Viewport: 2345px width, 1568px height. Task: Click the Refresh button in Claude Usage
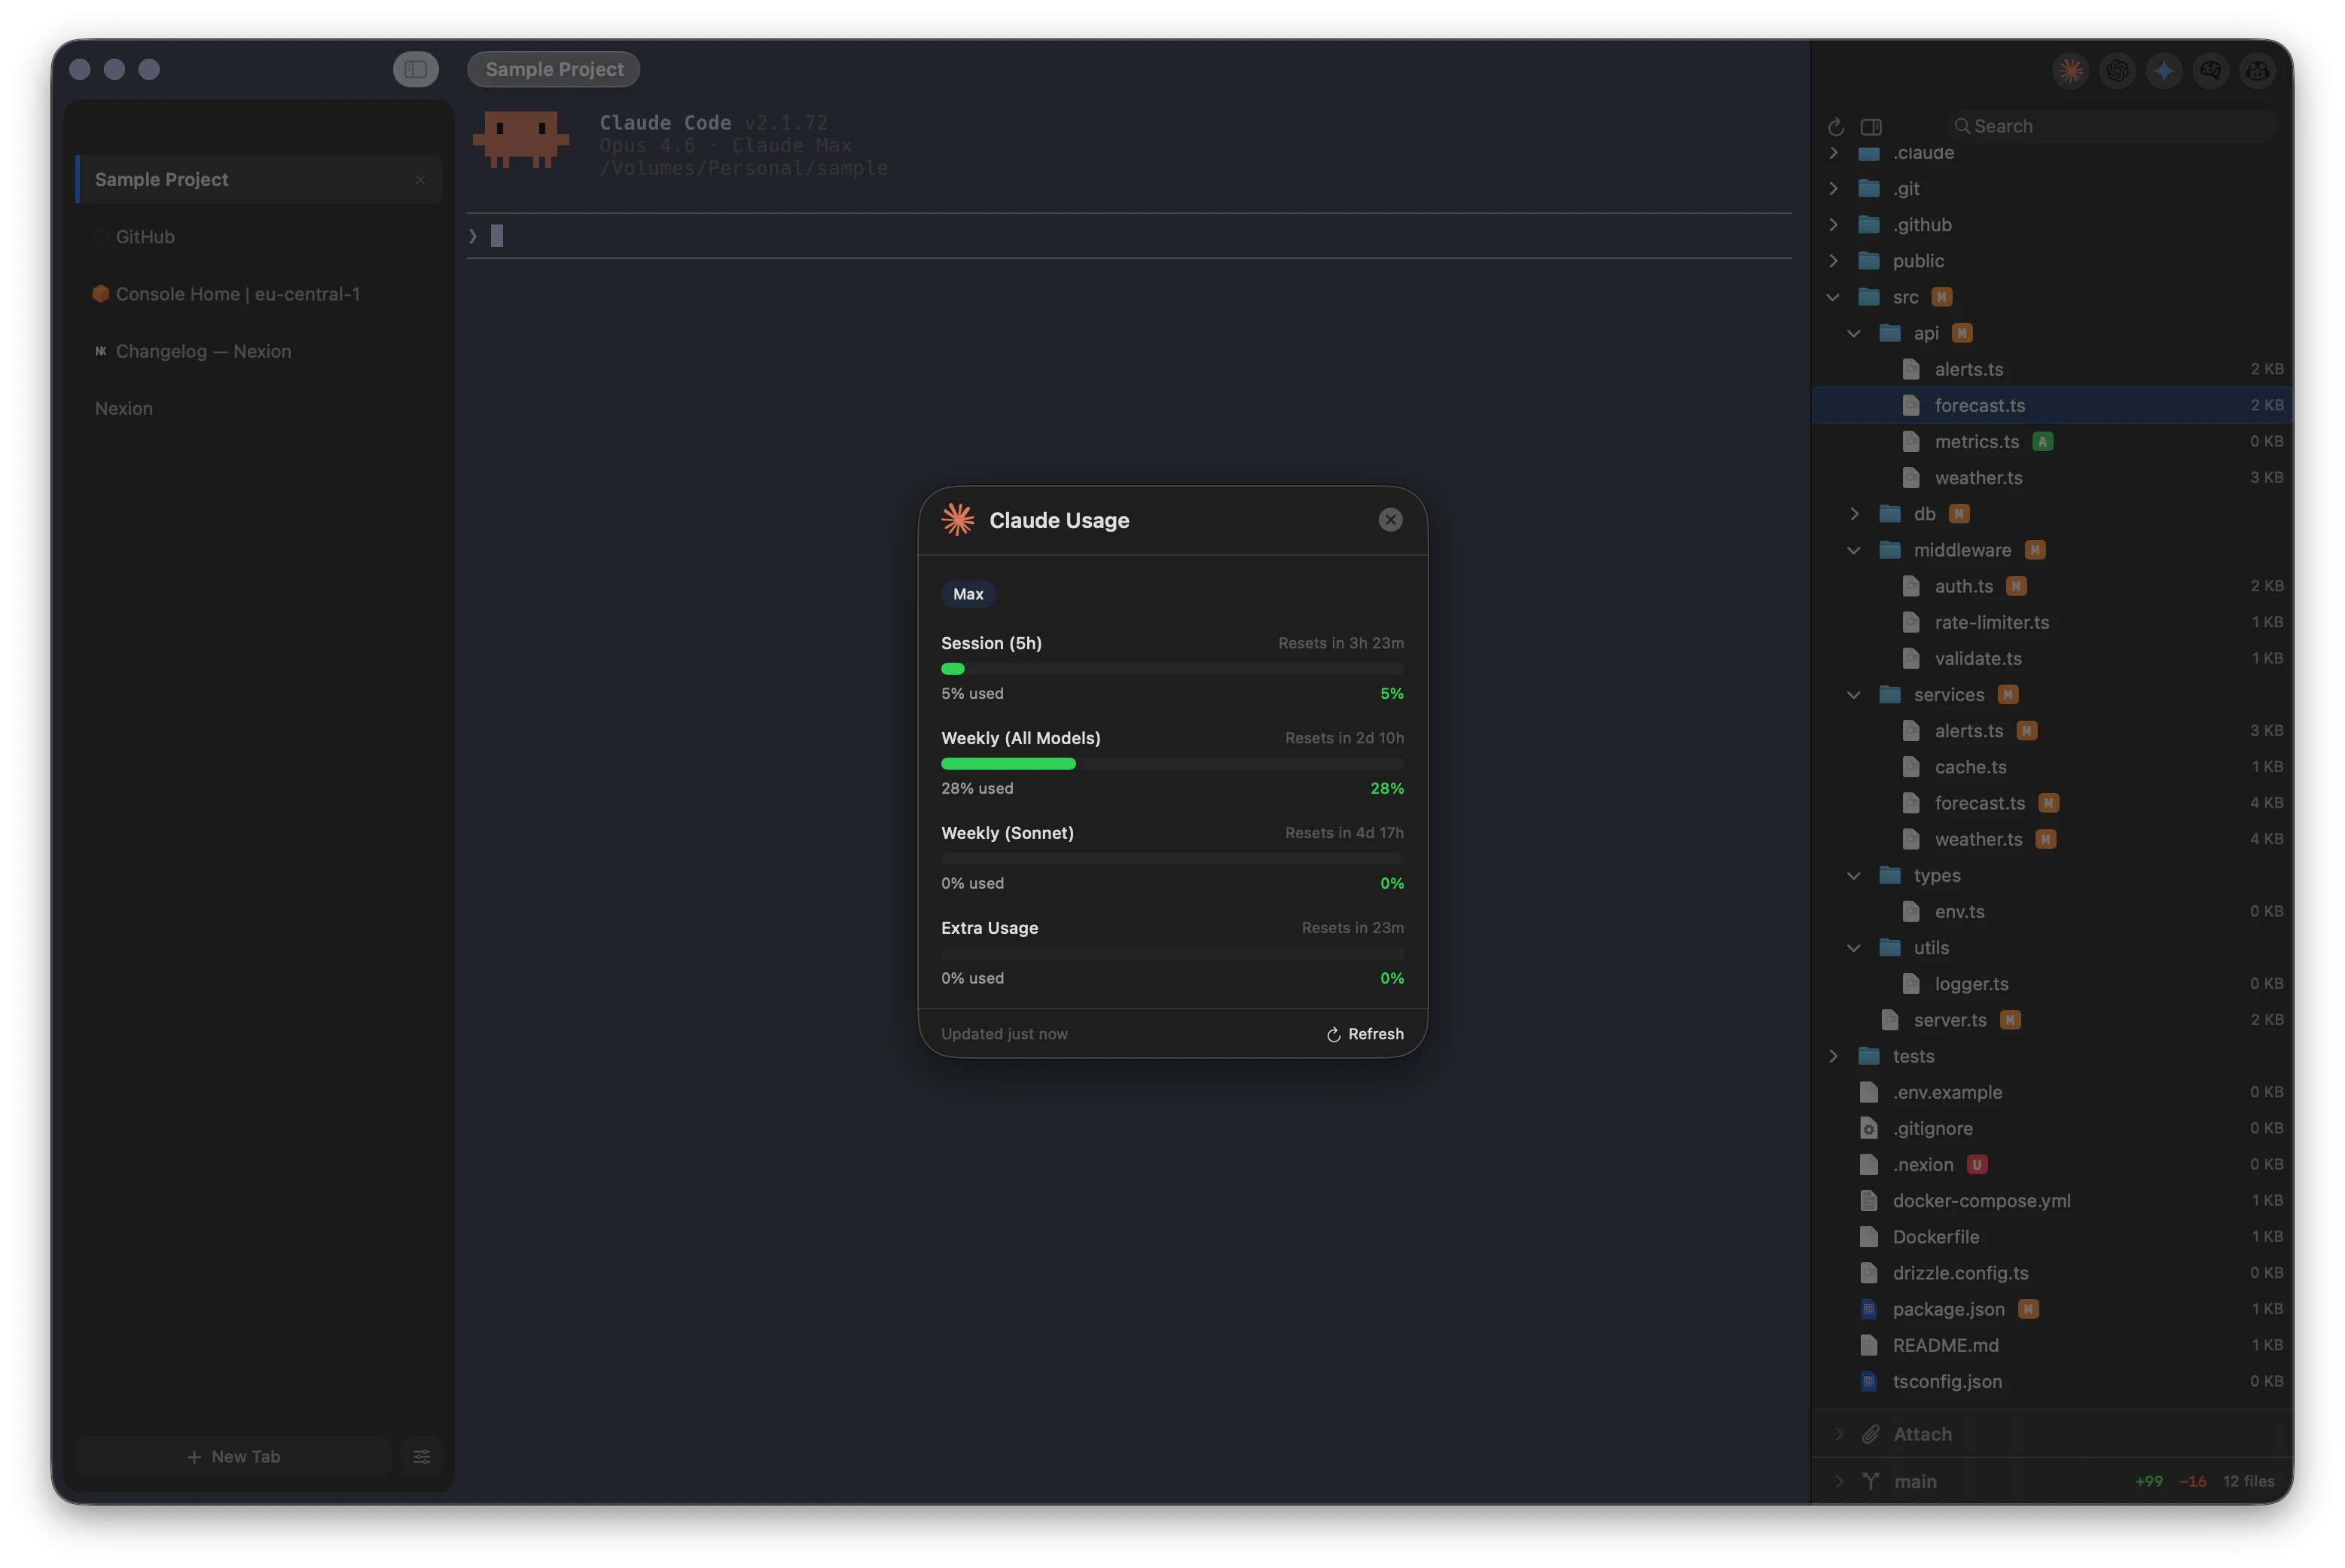tap(1365, 1034)
